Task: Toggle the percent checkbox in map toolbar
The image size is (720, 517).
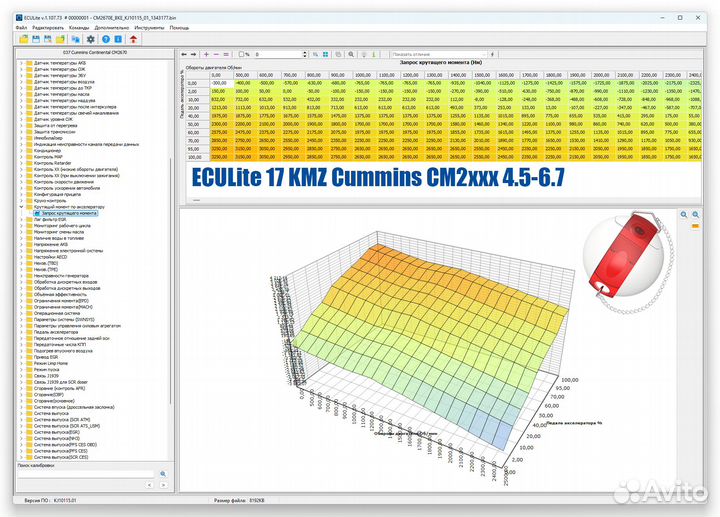Action: [242, 54]
